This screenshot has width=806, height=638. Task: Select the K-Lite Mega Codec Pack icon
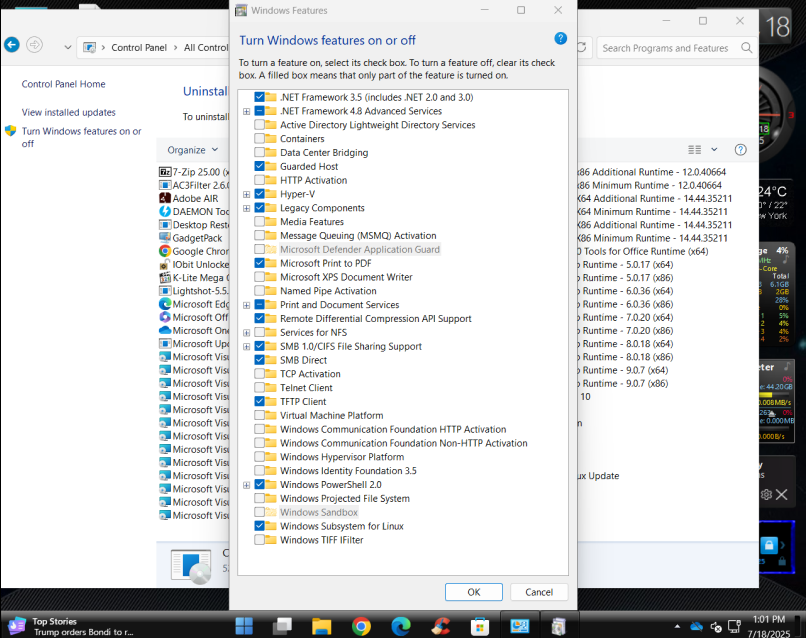coord(165,278)
